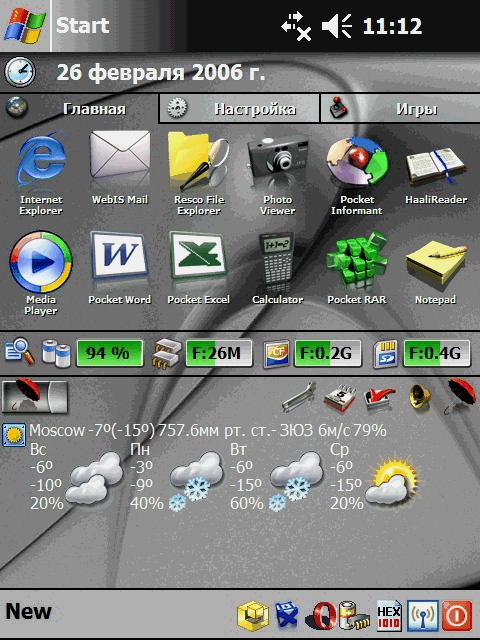Switch to the Игры tab
This screenshot has height=640, width=480.
pos(401,109)
